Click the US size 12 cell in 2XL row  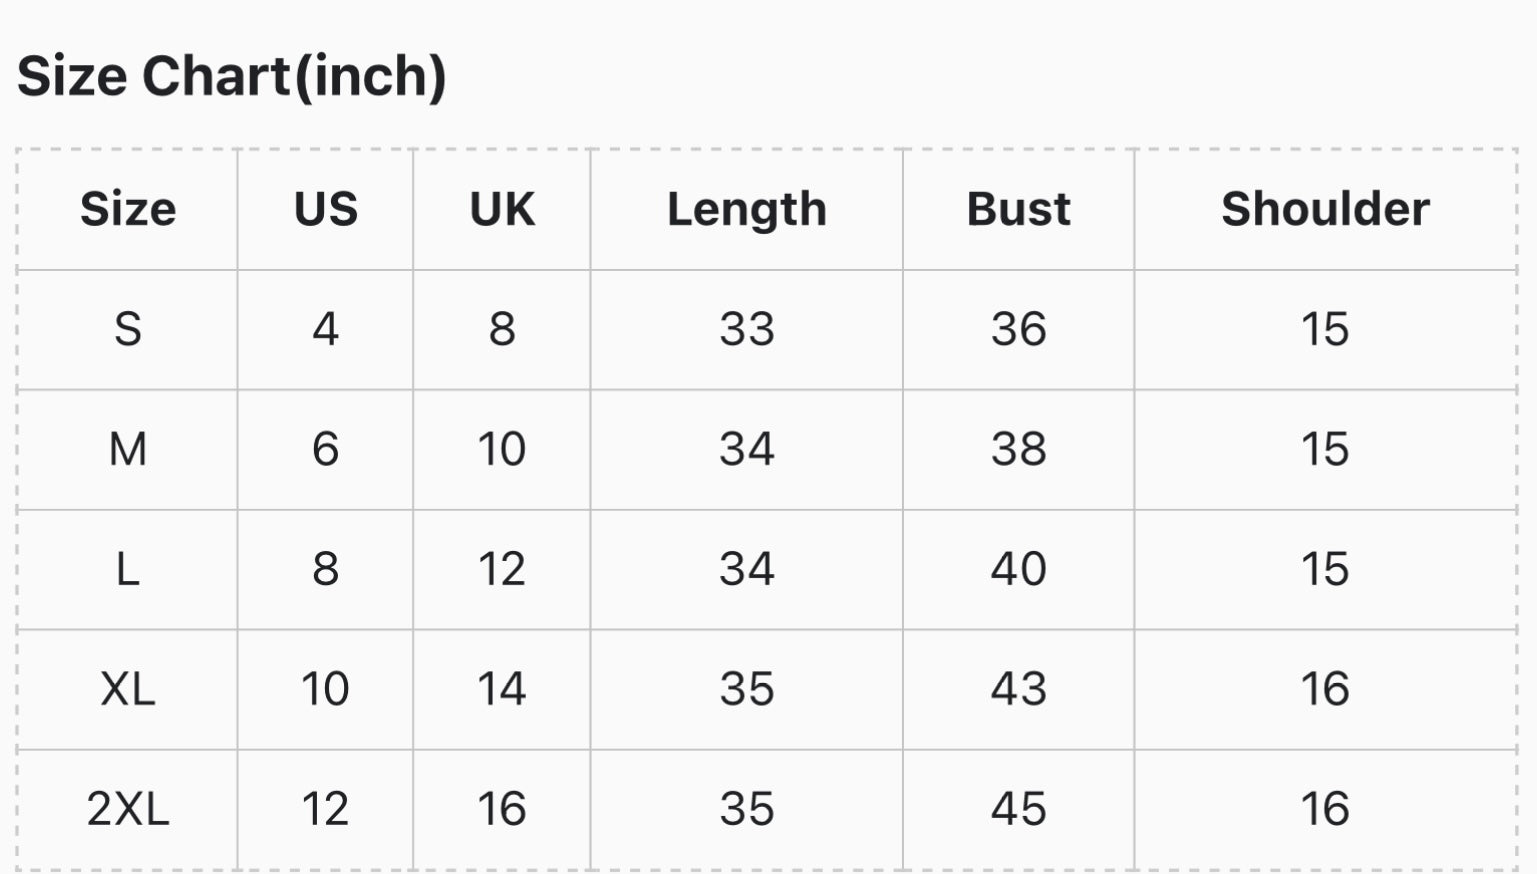click(x=325, y=809)
